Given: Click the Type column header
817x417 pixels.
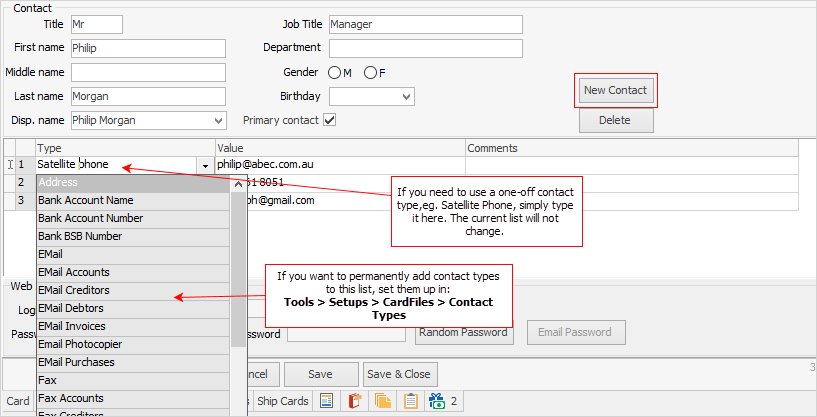Looking at the screenshot, I should point(125,148).
